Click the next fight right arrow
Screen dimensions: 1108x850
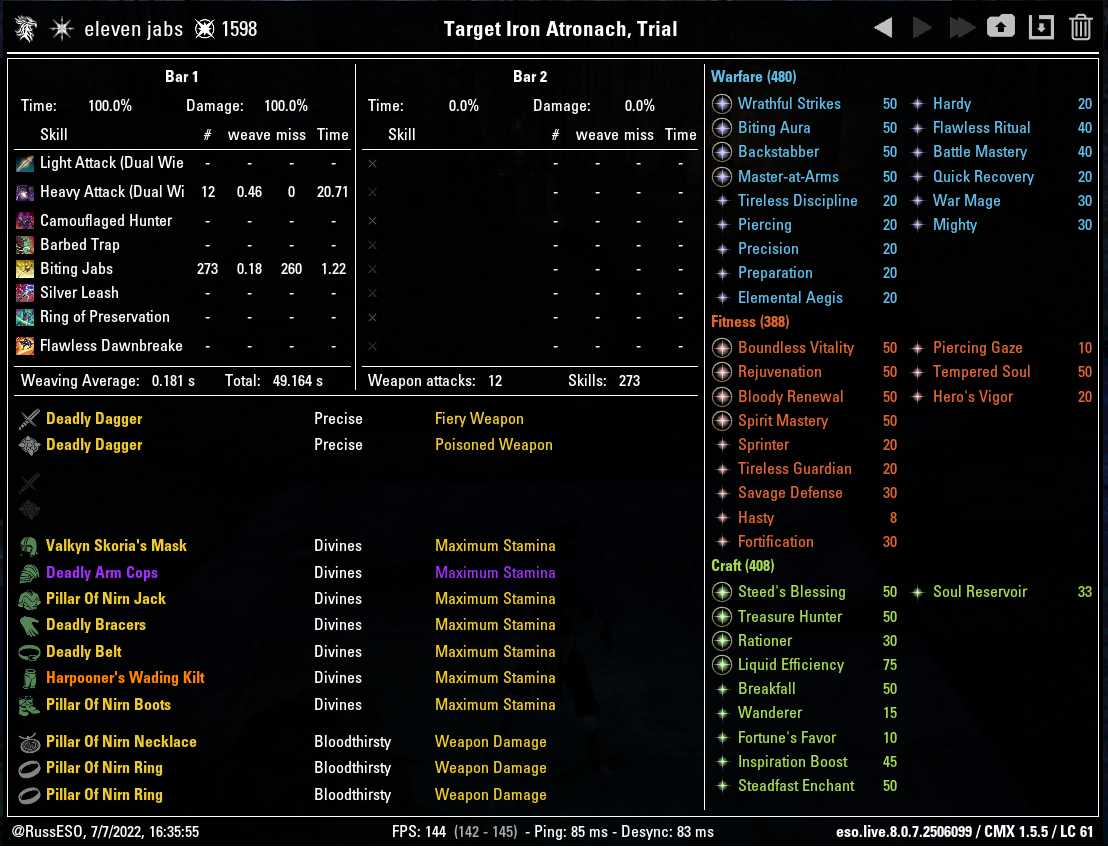921,28
